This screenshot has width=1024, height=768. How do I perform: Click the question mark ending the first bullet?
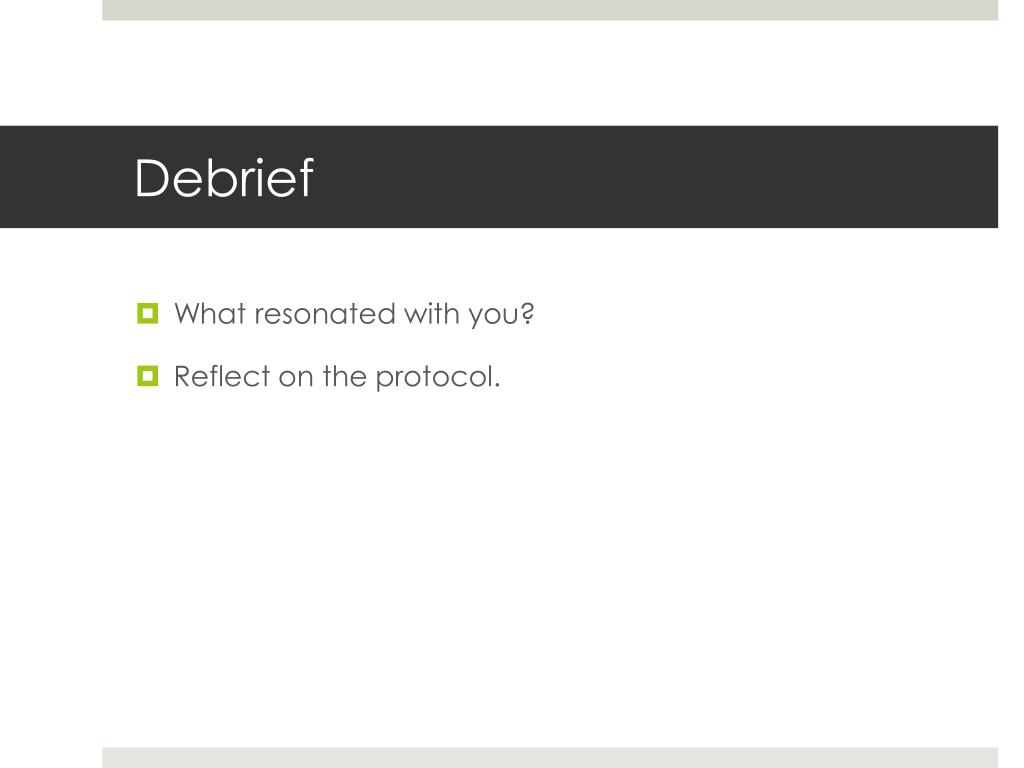pos(528,314)
